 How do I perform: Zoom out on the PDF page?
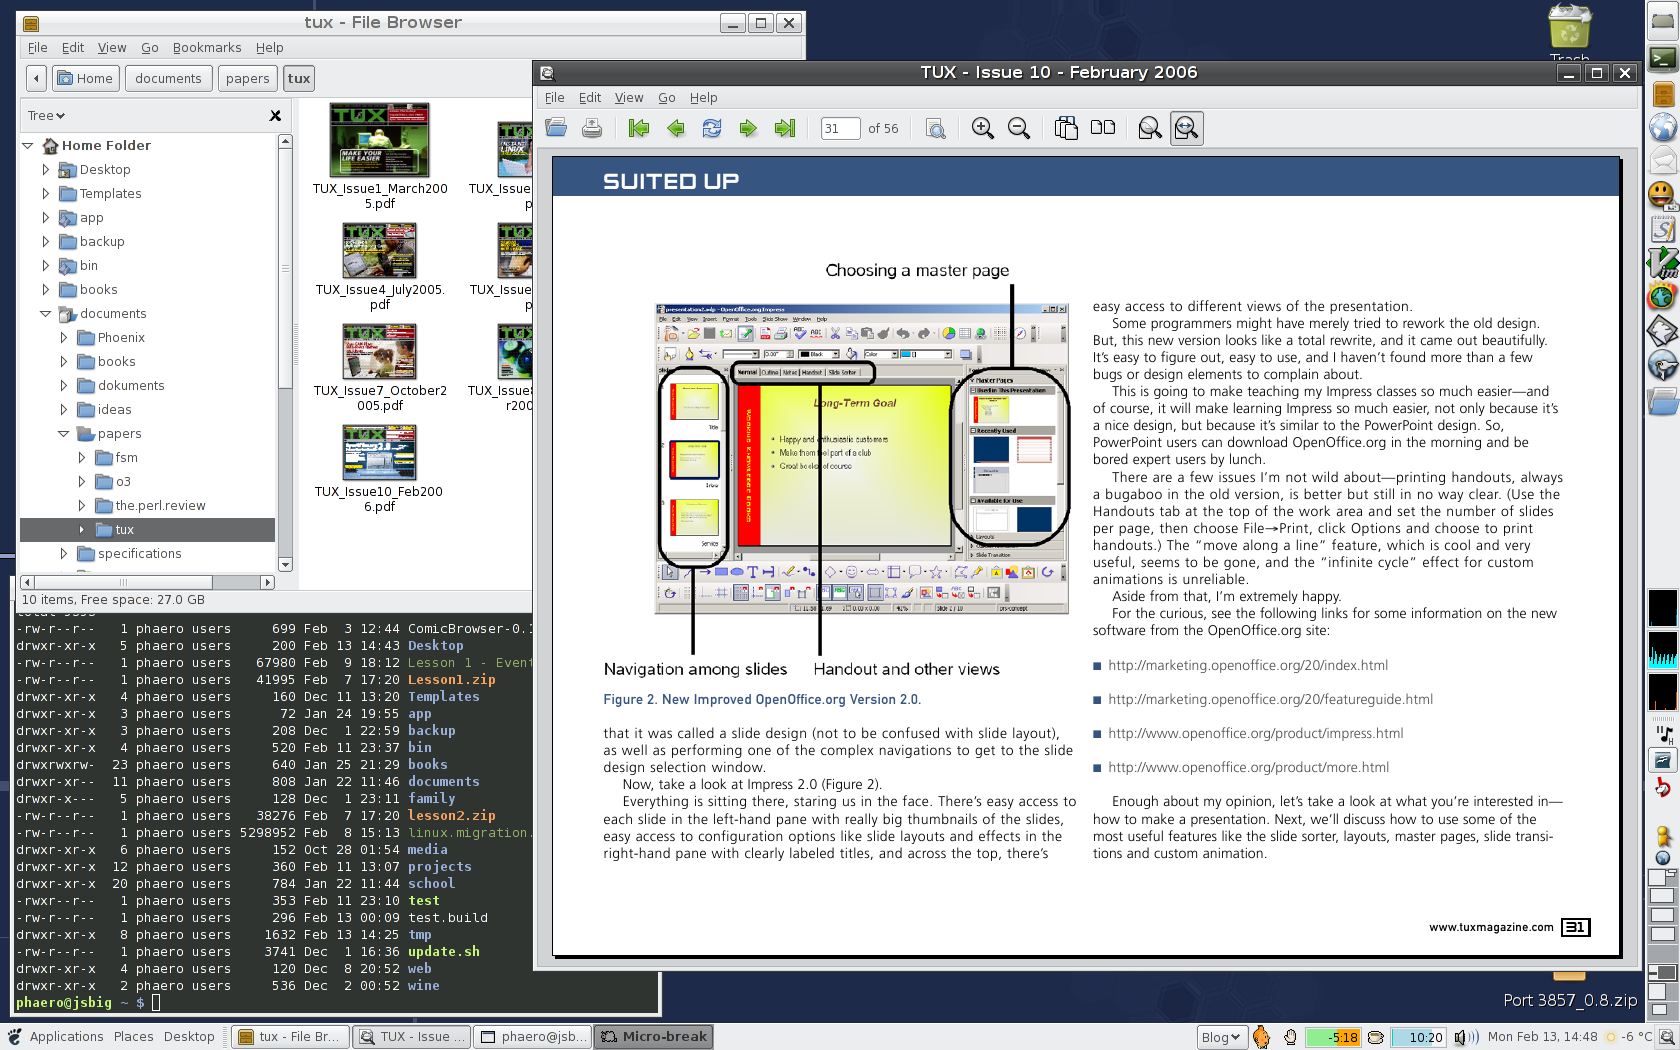tap(1019, 128)
